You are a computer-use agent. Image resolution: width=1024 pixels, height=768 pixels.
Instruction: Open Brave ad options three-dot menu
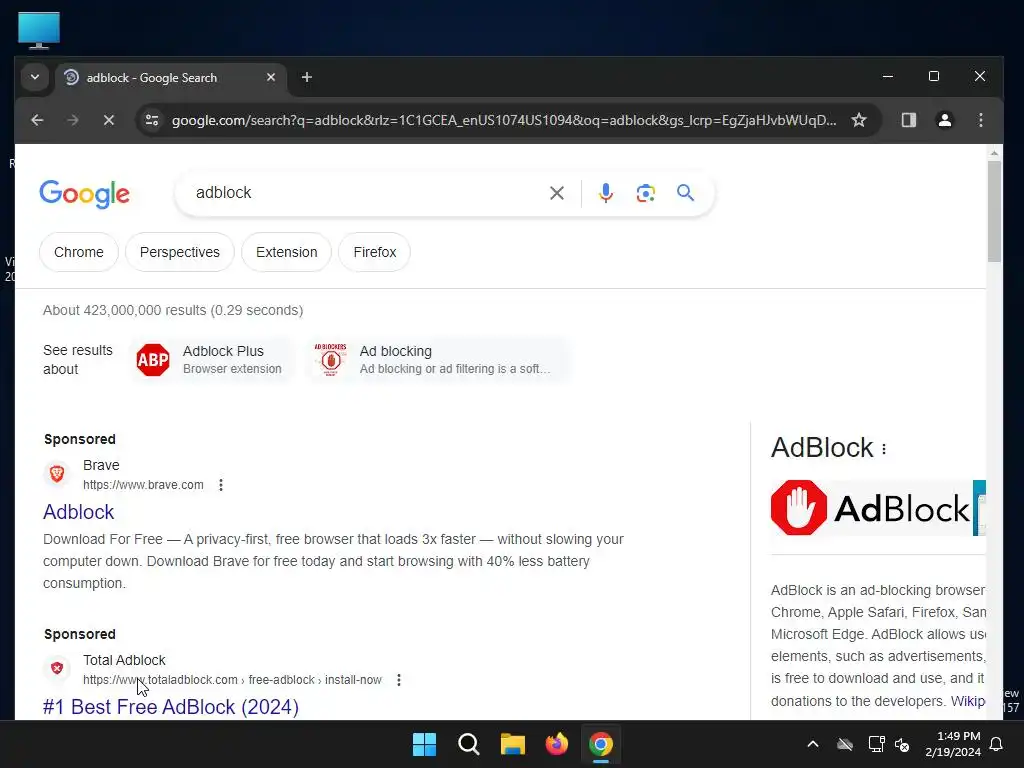pos(221,485)
